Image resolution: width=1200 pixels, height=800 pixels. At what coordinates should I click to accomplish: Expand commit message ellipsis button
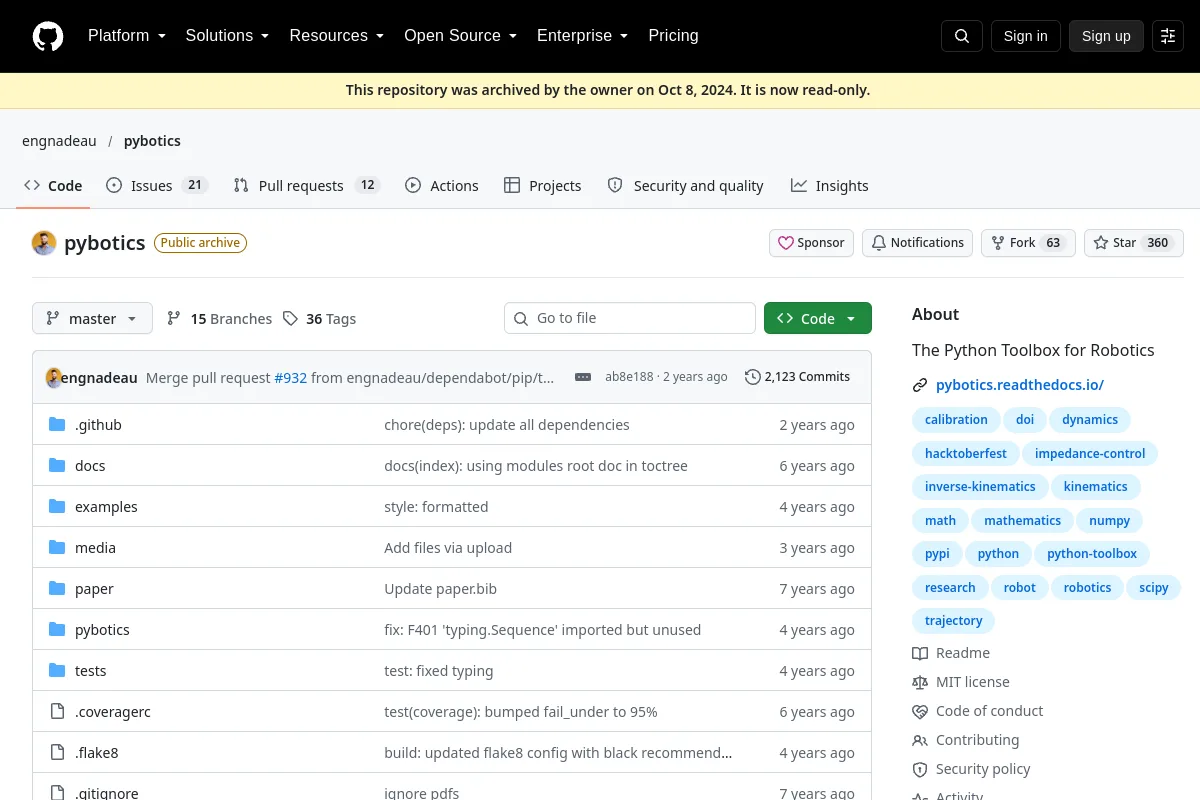[x=583, y=377]
